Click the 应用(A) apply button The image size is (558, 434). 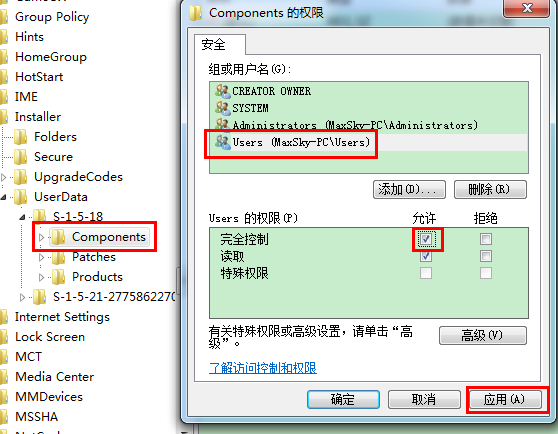coord(505,399)
